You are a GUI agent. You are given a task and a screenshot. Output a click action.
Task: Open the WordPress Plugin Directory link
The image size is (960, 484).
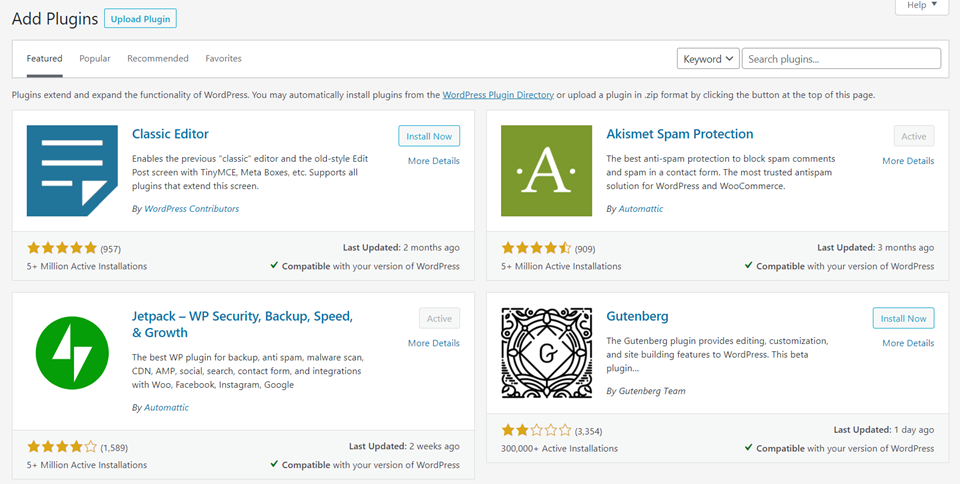pyautogui.click(x=498, y=95)
